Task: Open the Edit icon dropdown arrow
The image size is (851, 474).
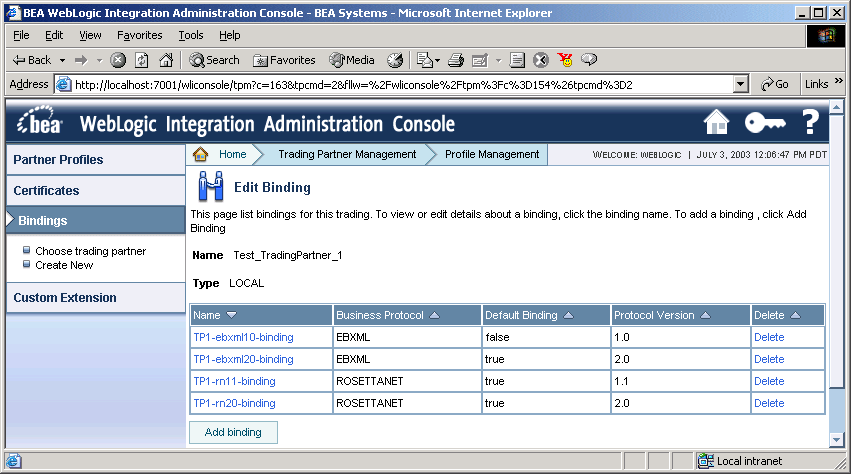Action: click(498, 60)
